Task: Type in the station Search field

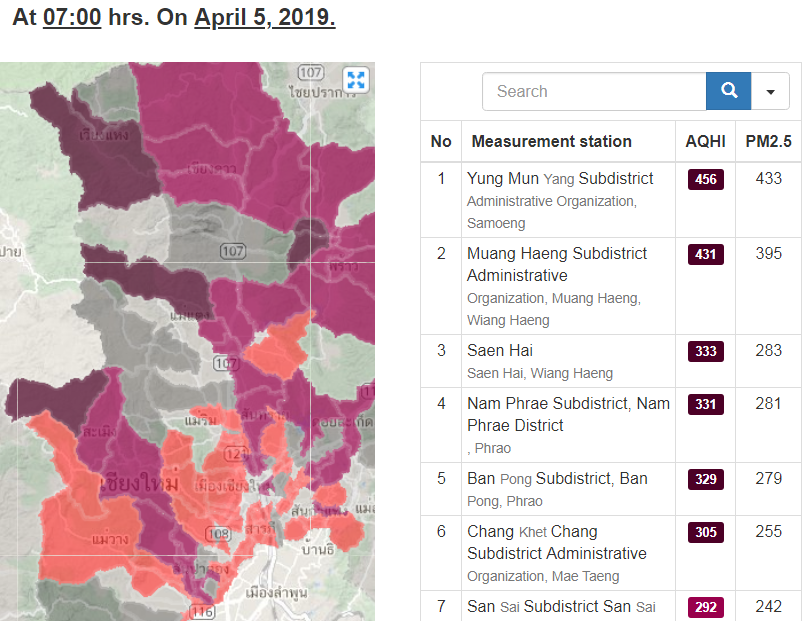Action: point(594,91)
